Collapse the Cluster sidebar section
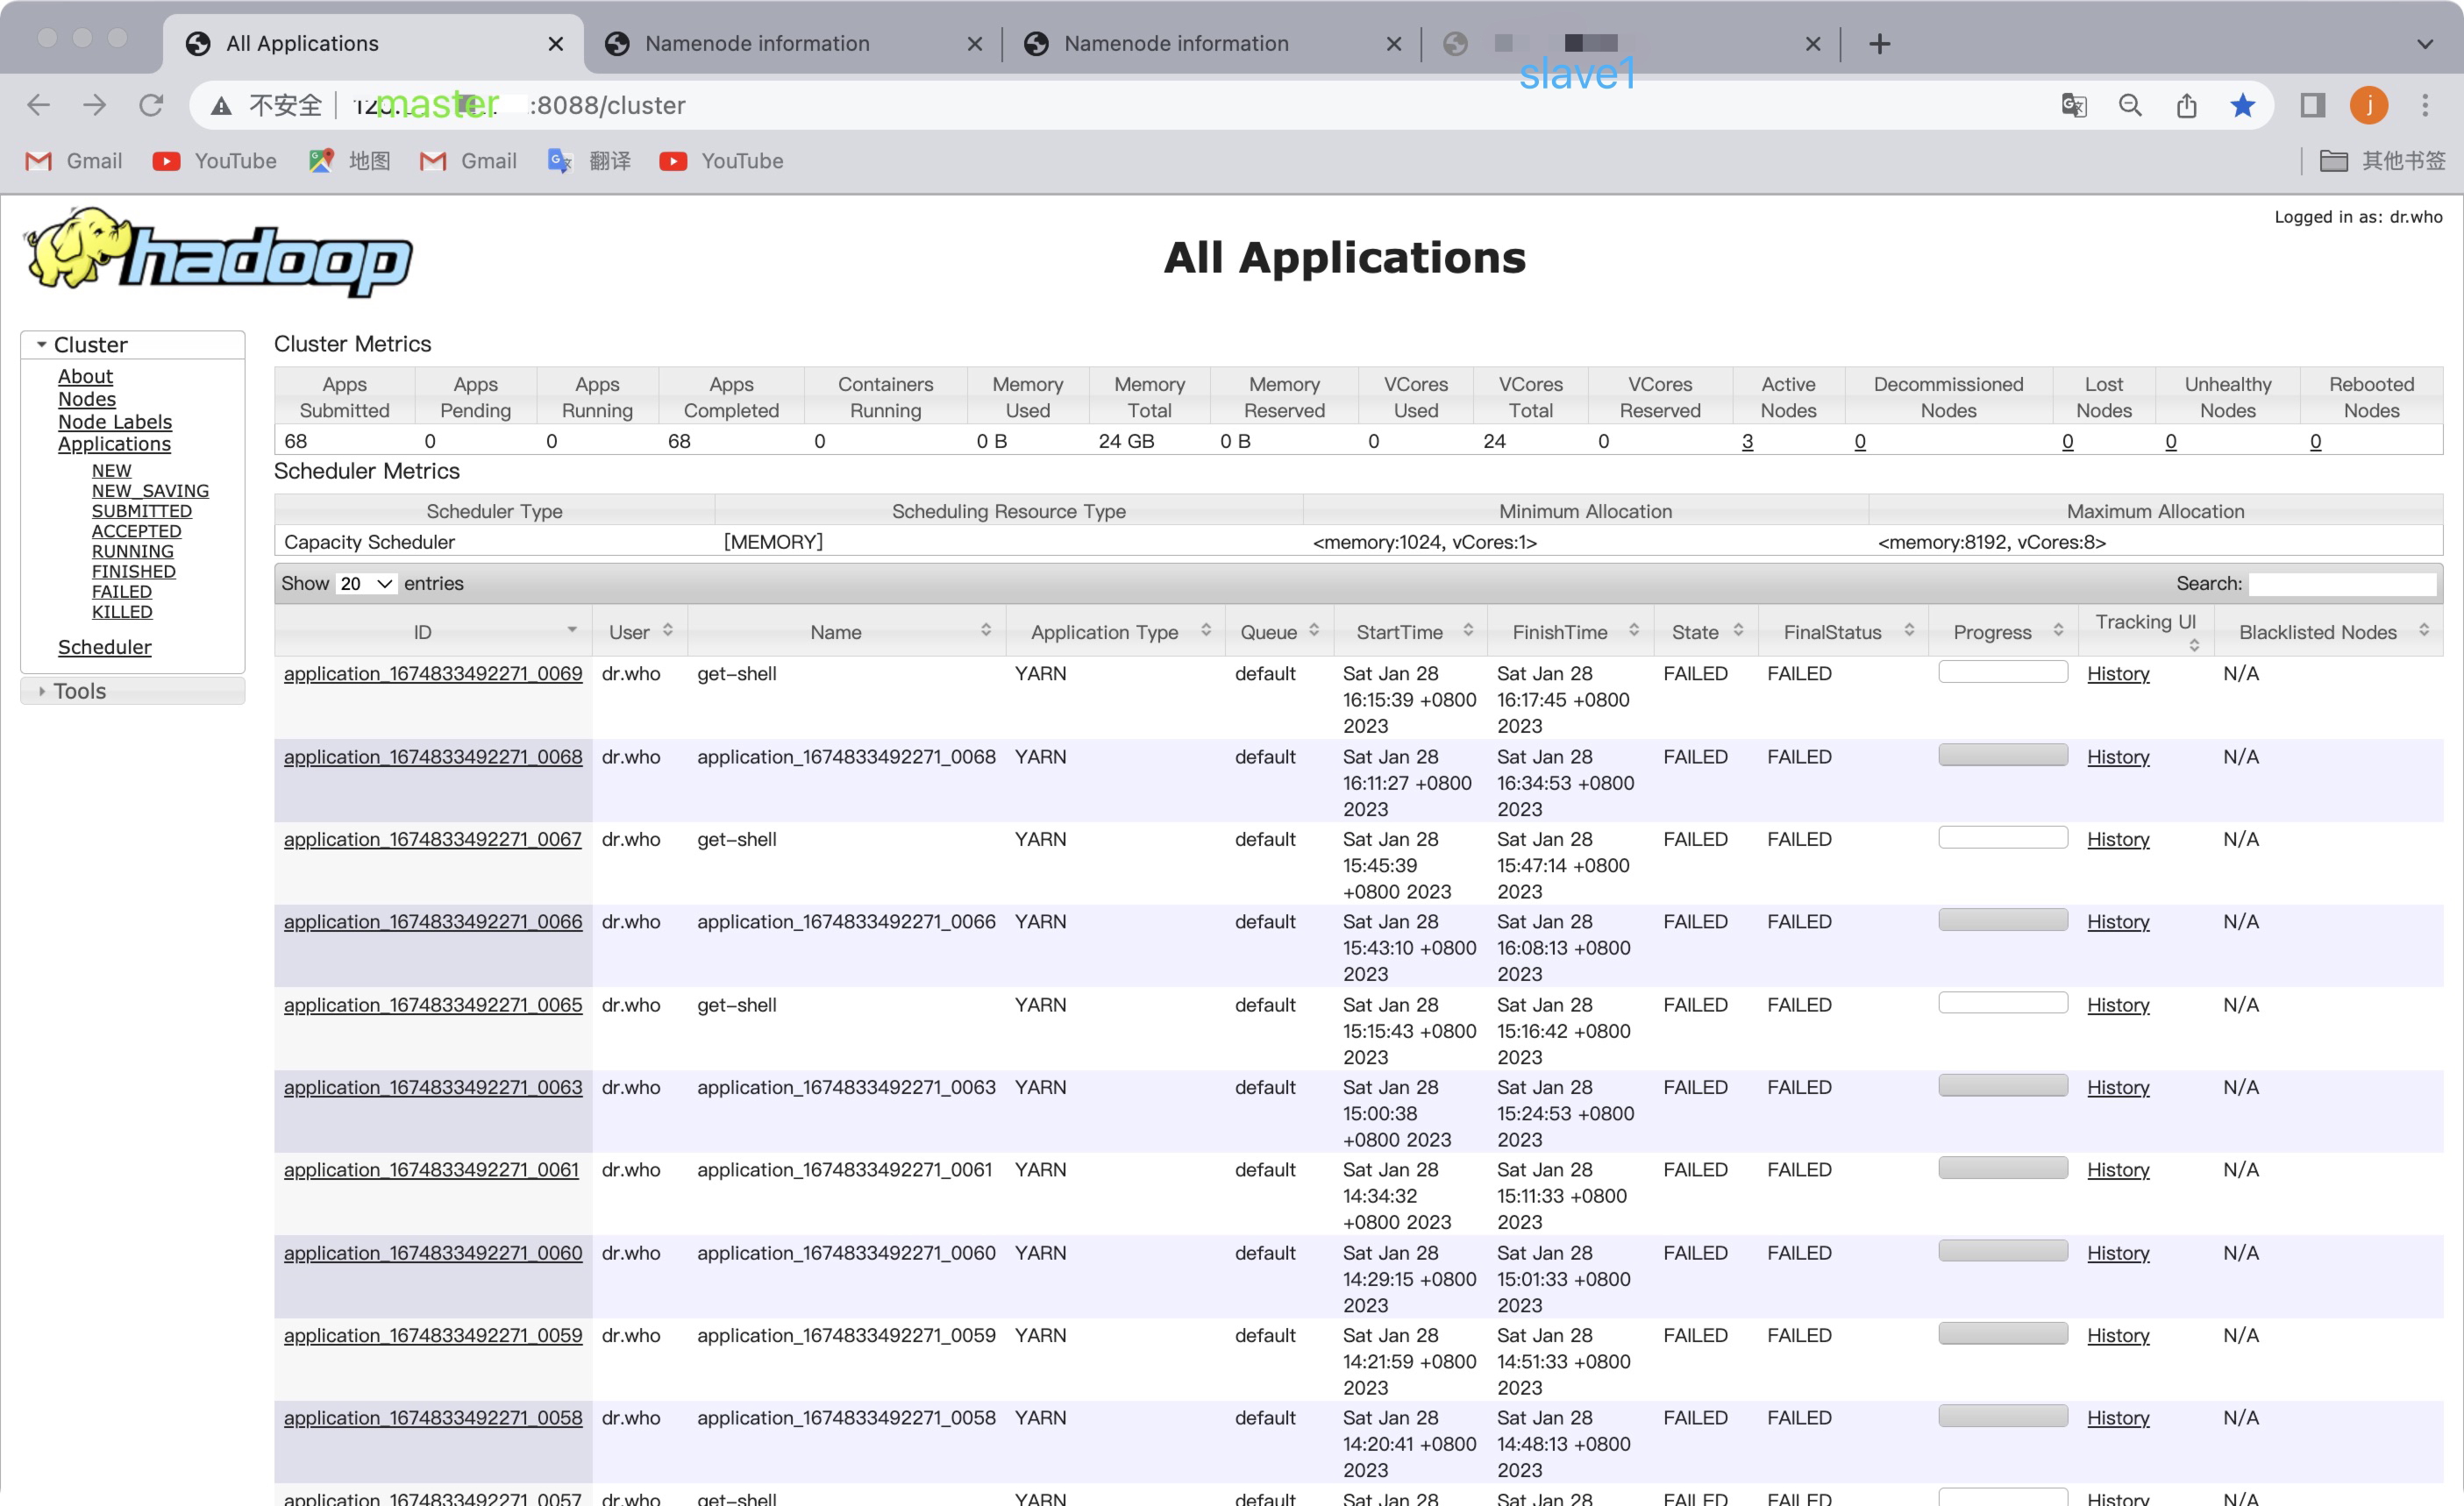This screenshot has height=1506, width=2464. click(132, 345)
